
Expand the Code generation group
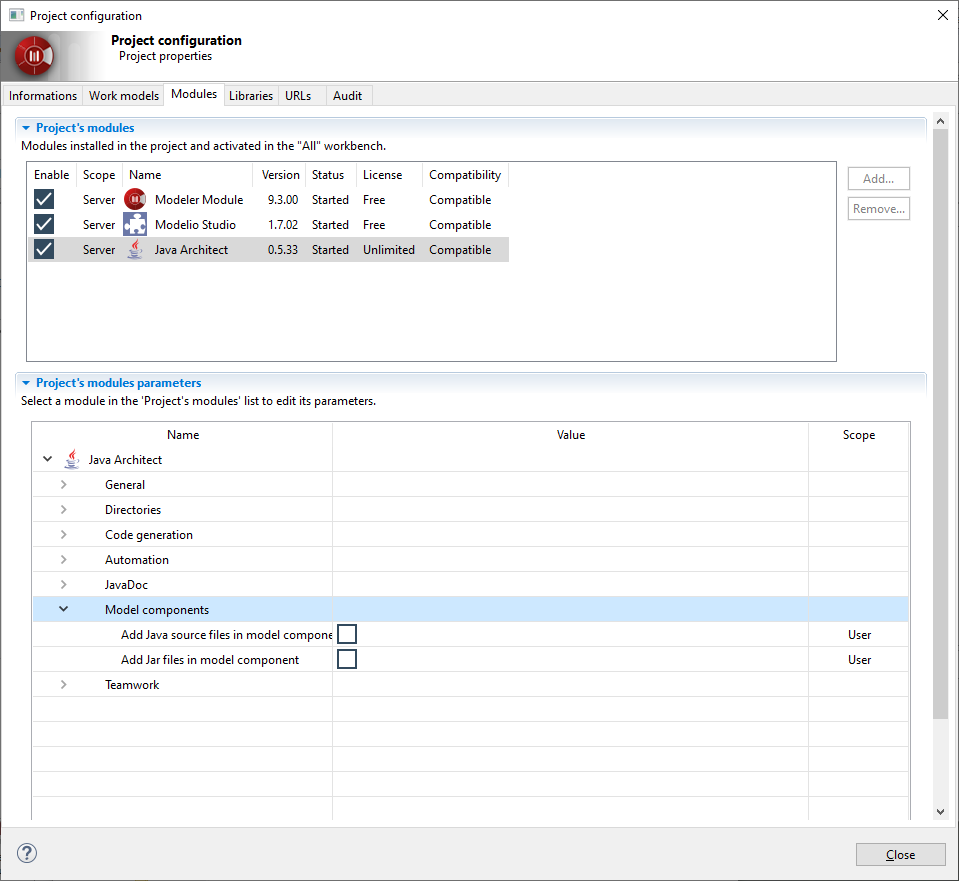click(x=64, y=535)
